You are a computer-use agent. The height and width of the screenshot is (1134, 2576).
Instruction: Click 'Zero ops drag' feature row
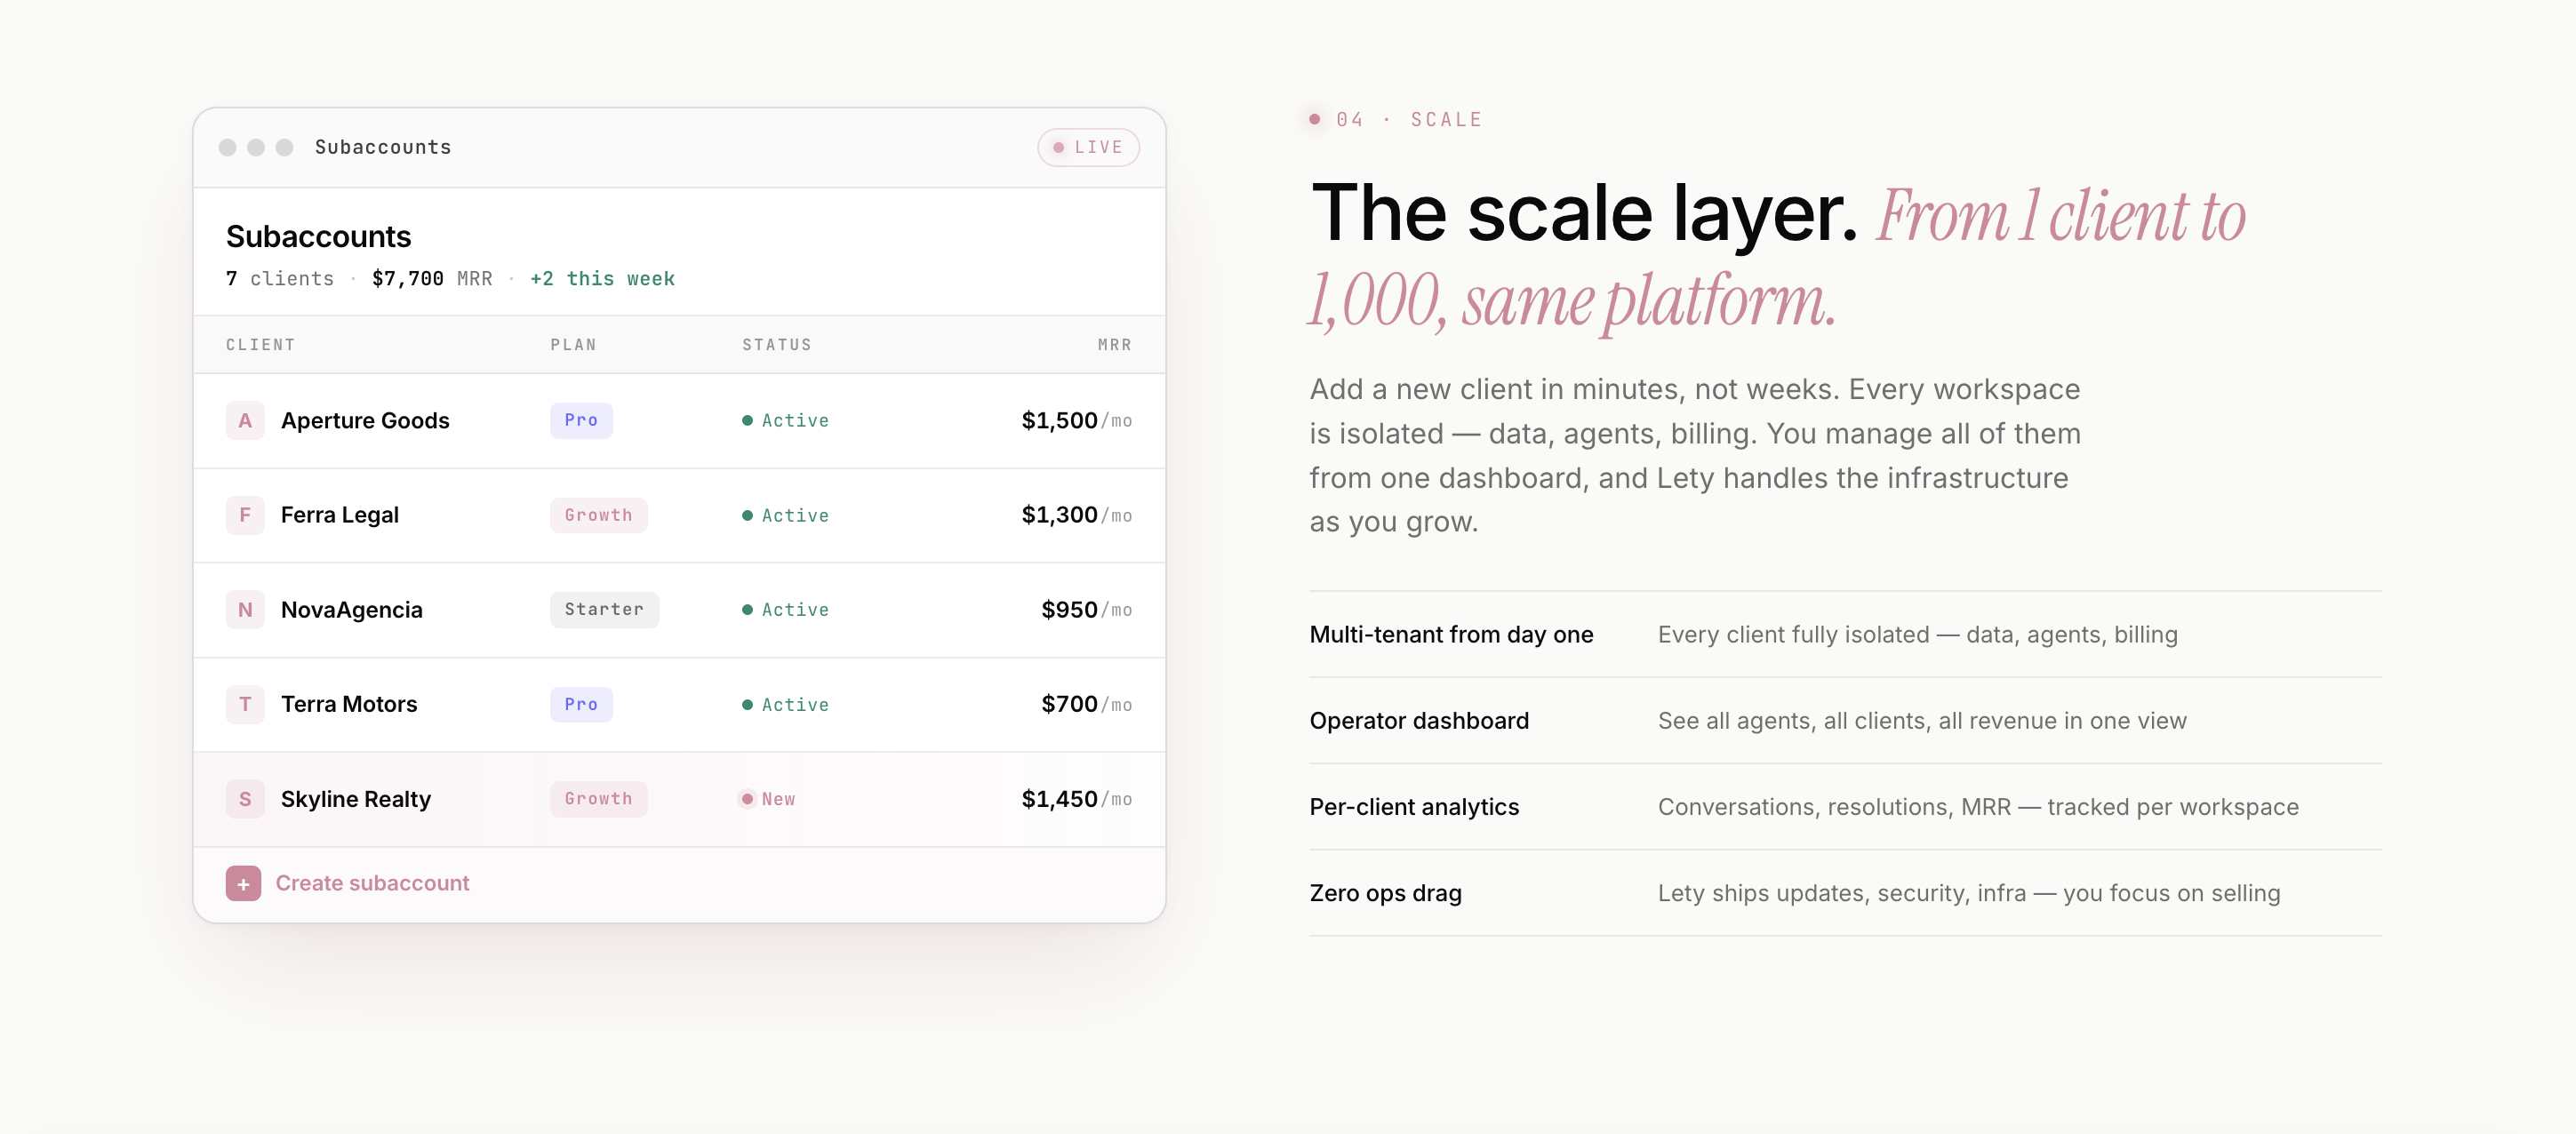1845,892
